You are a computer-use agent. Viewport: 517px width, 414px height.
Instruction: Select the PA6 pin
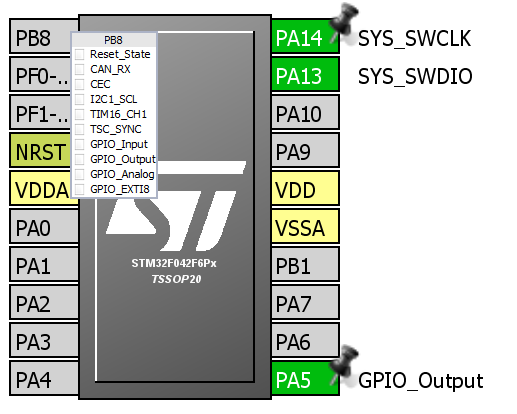[x=305, y=340]
